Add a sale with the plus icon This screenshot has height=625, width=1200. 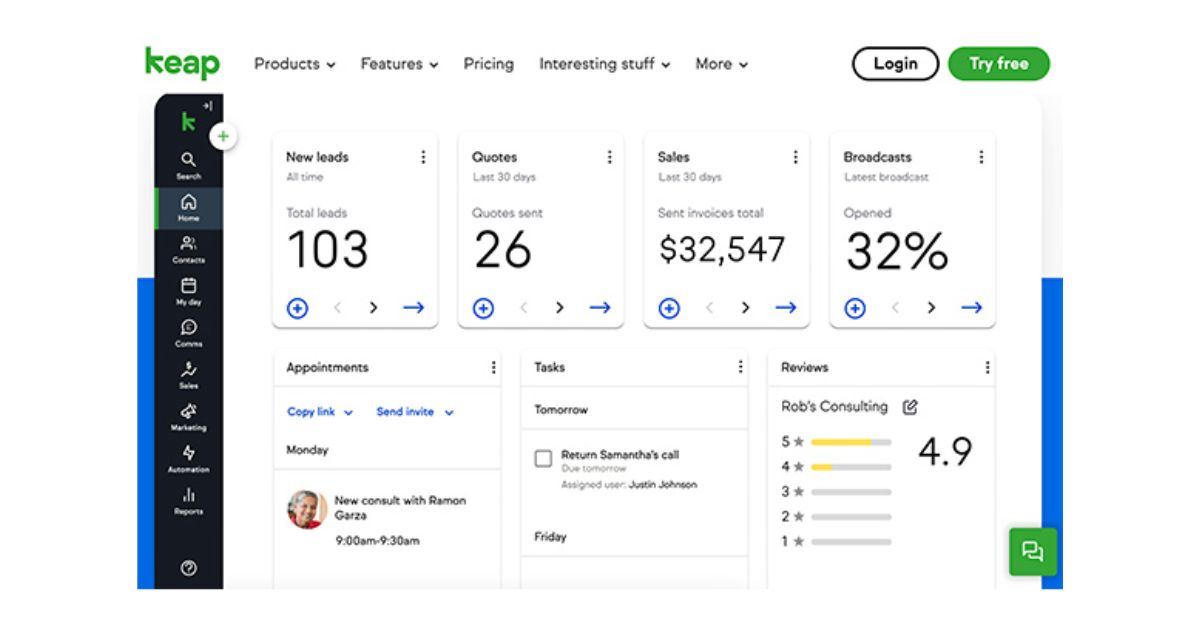(669, 308)
